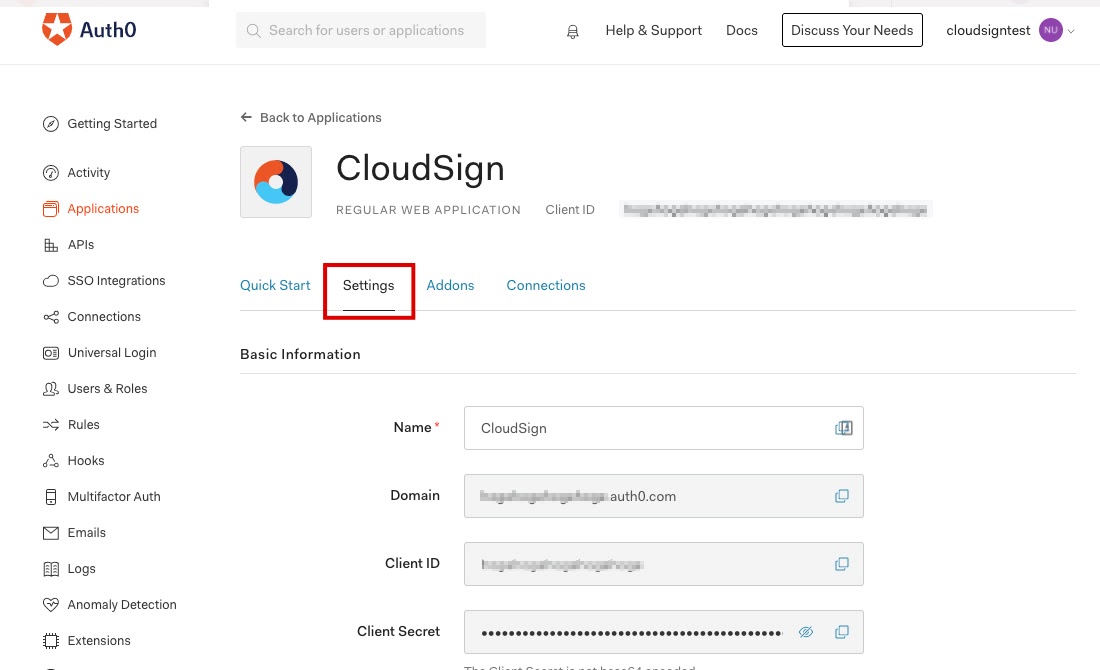The image size is (1100, 670).
Task: Click the Auth0 wordmark text
Action: pos(108,30)
